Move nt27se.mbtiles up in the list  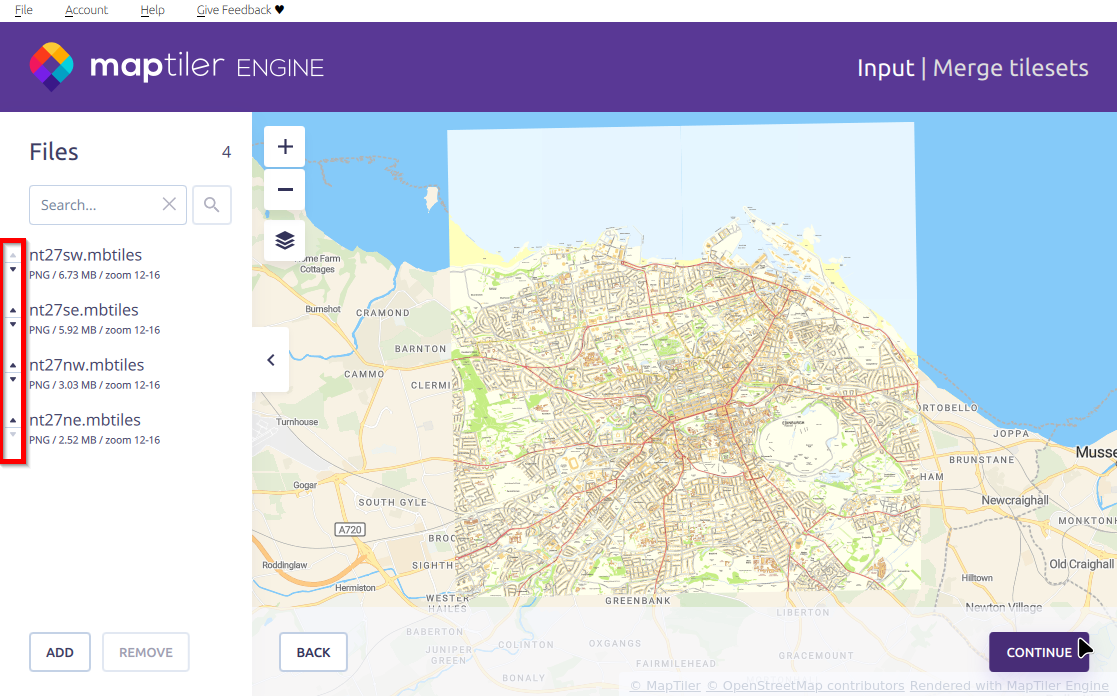pos(13,310)
